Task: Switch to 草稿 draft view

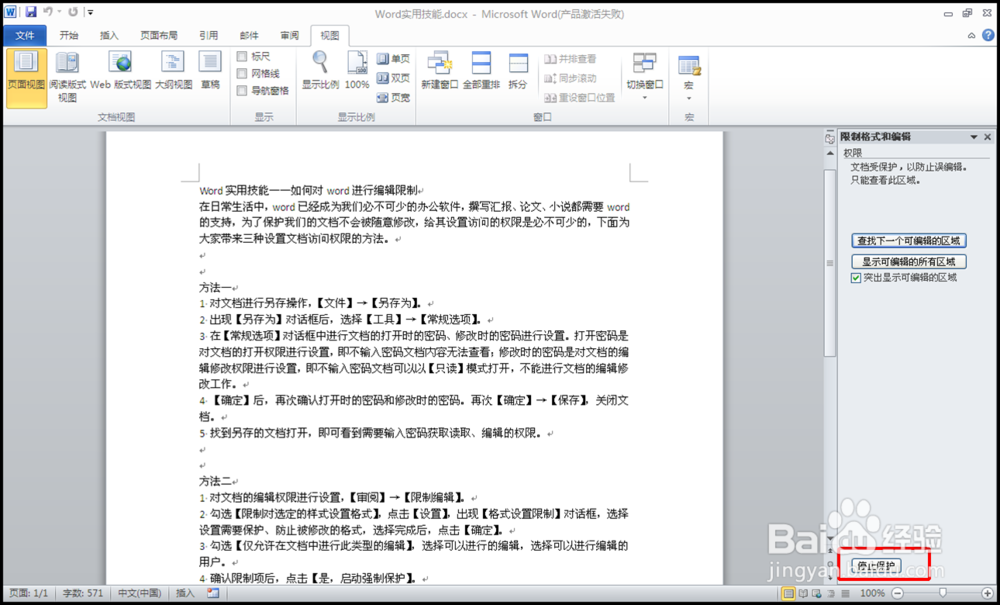Action: point(210,71)
